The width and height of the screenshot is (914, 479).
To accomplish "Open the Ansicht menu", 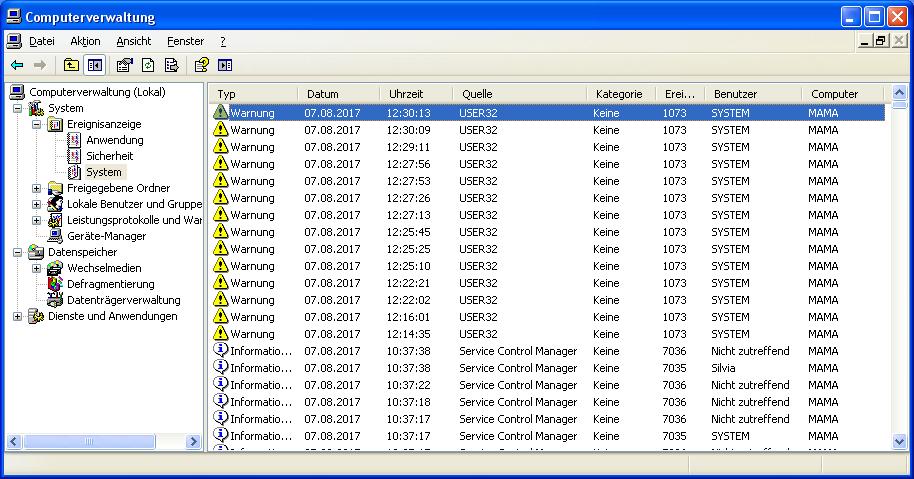I will (x=133, y=41).
